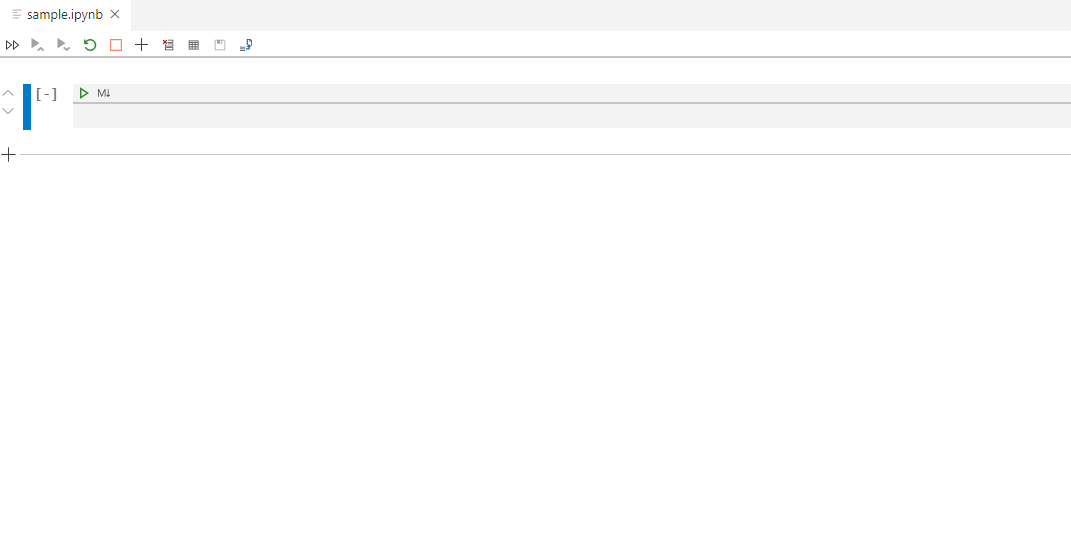Focus the empty cell code editor
The height and width of the screenshot is (553, 1071).
coord(572,116)
